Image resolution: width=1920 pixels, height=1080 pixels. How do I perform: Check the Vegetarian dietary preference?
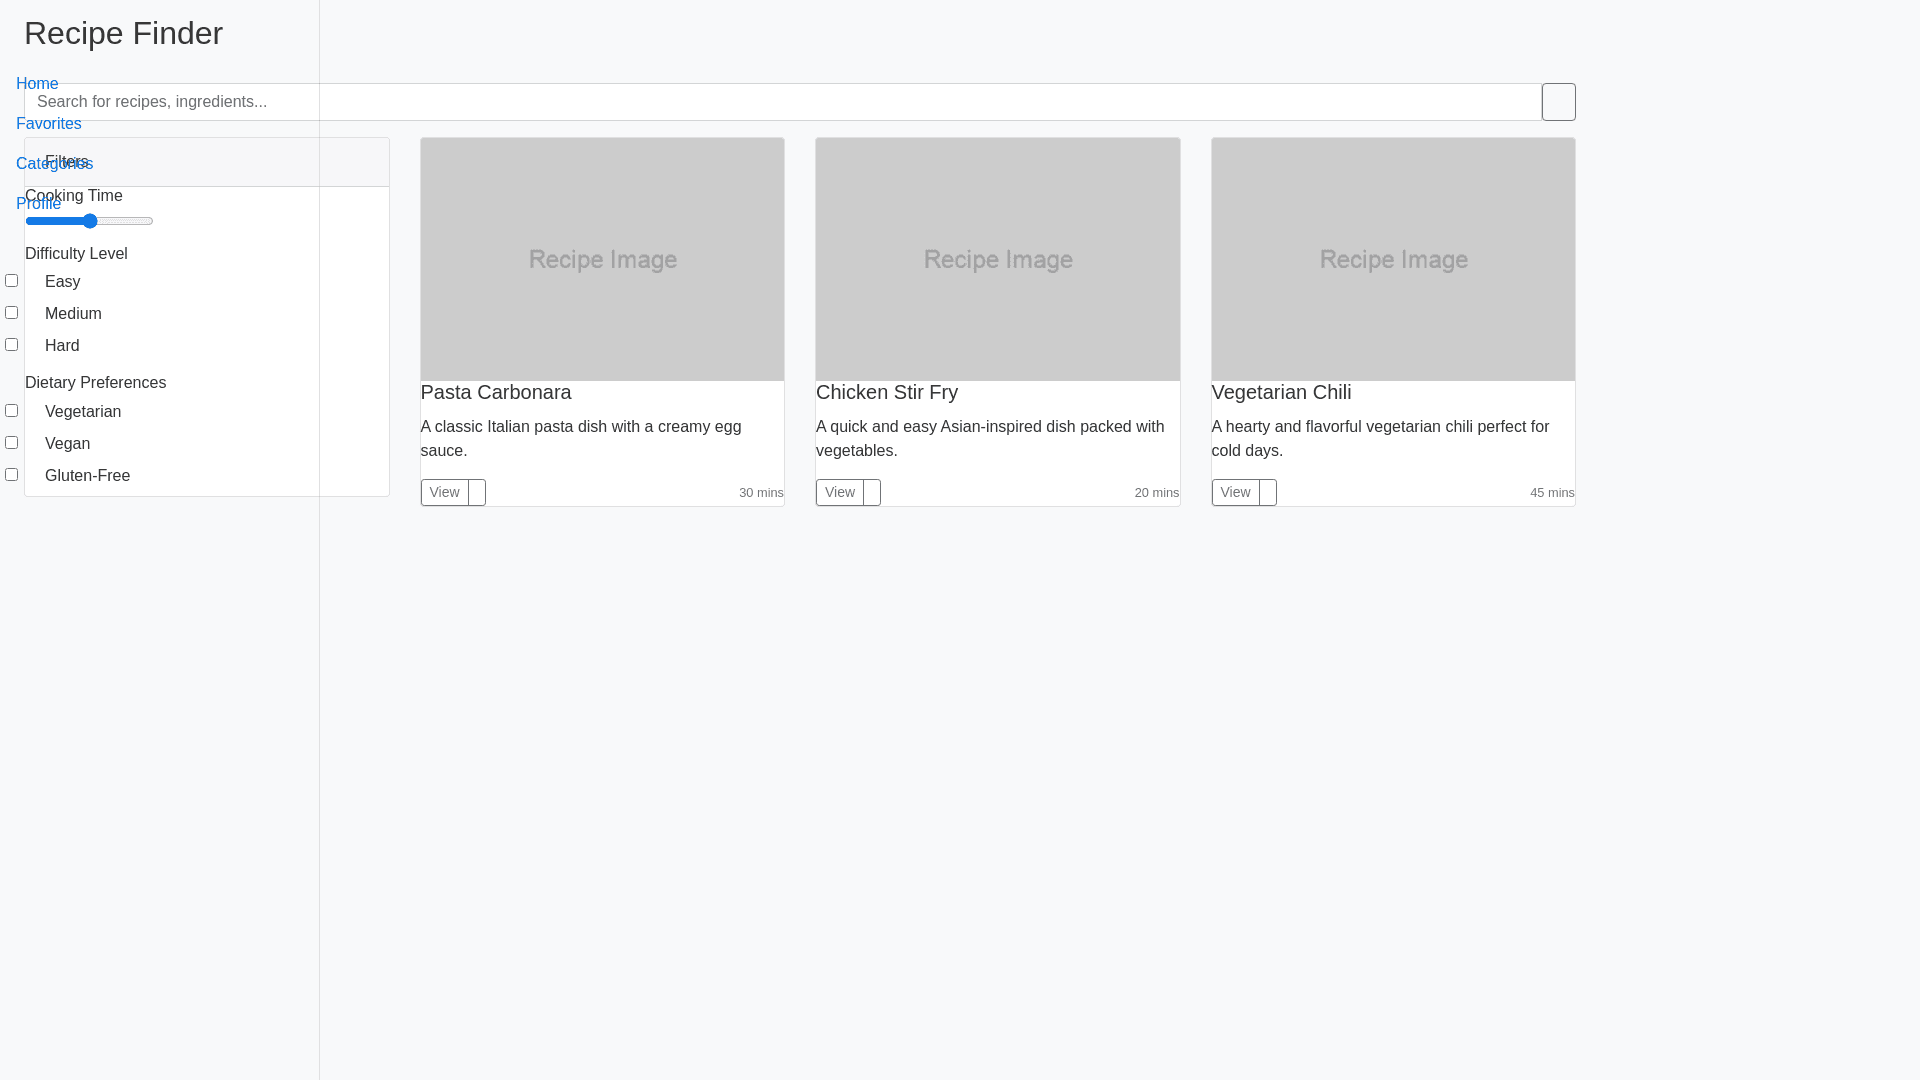(12, 411)
